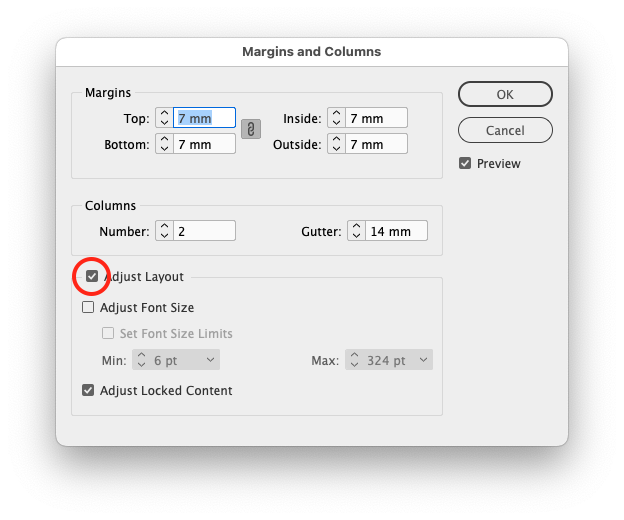Open the Max font size dropdown
The width and height of the screenshot is (624, 520).
point(424,360)
